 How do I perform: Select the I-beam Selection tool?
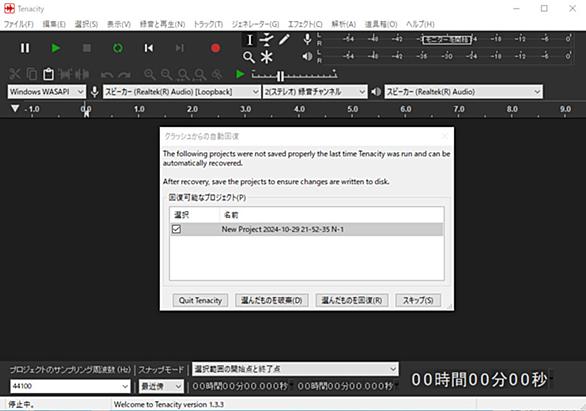tap(249, 39)
